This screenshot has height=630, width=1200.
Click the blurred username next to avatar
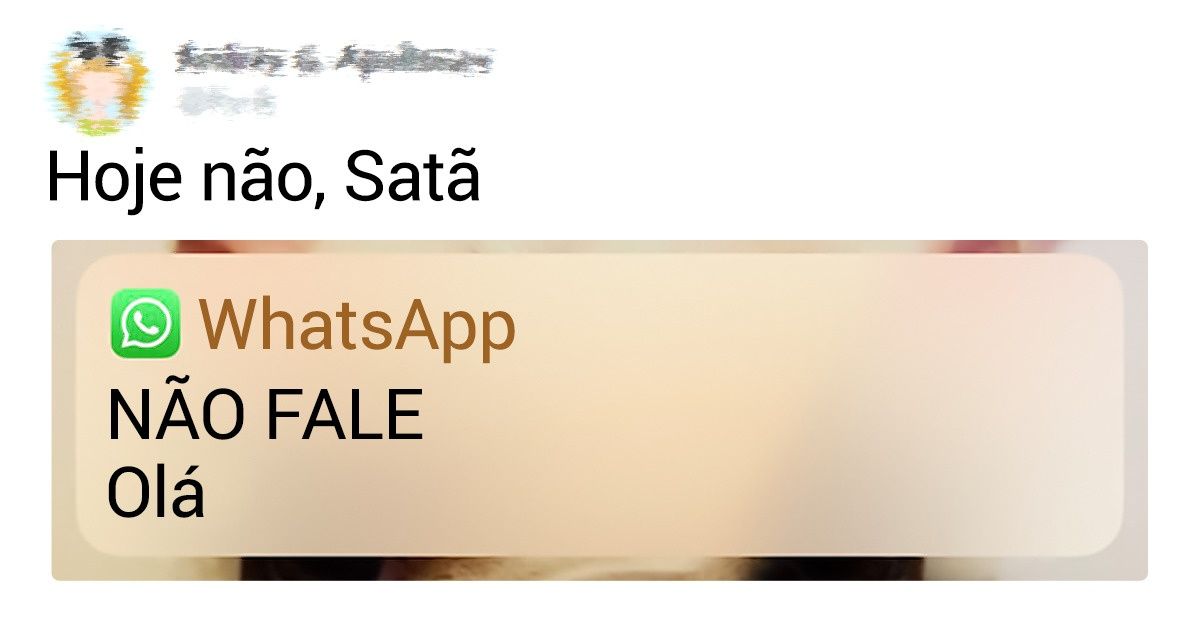(x=333, y=61)
